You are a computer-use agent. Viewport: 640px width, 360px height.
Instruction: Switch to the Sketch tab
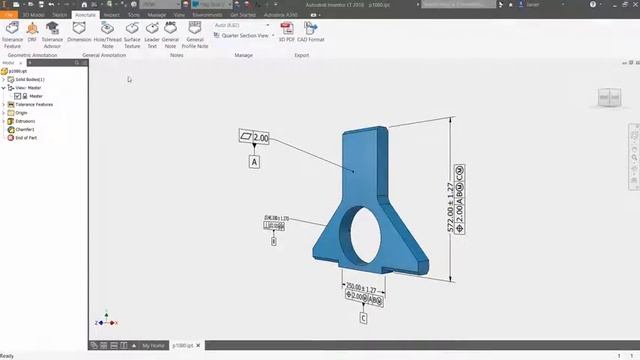(60, 15)
